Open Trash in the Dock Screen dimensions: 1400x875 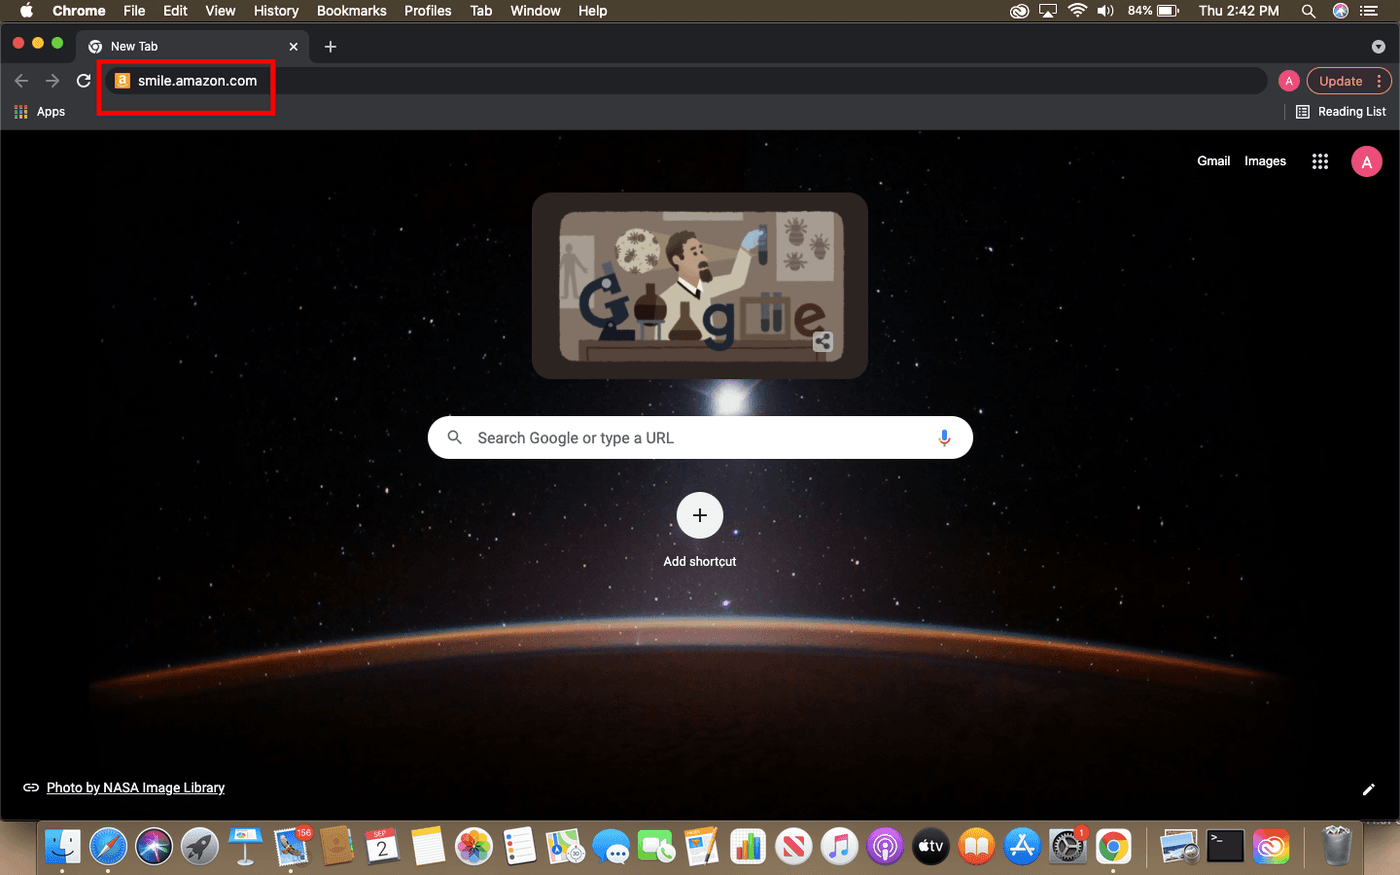click(x=1336, y=847)
